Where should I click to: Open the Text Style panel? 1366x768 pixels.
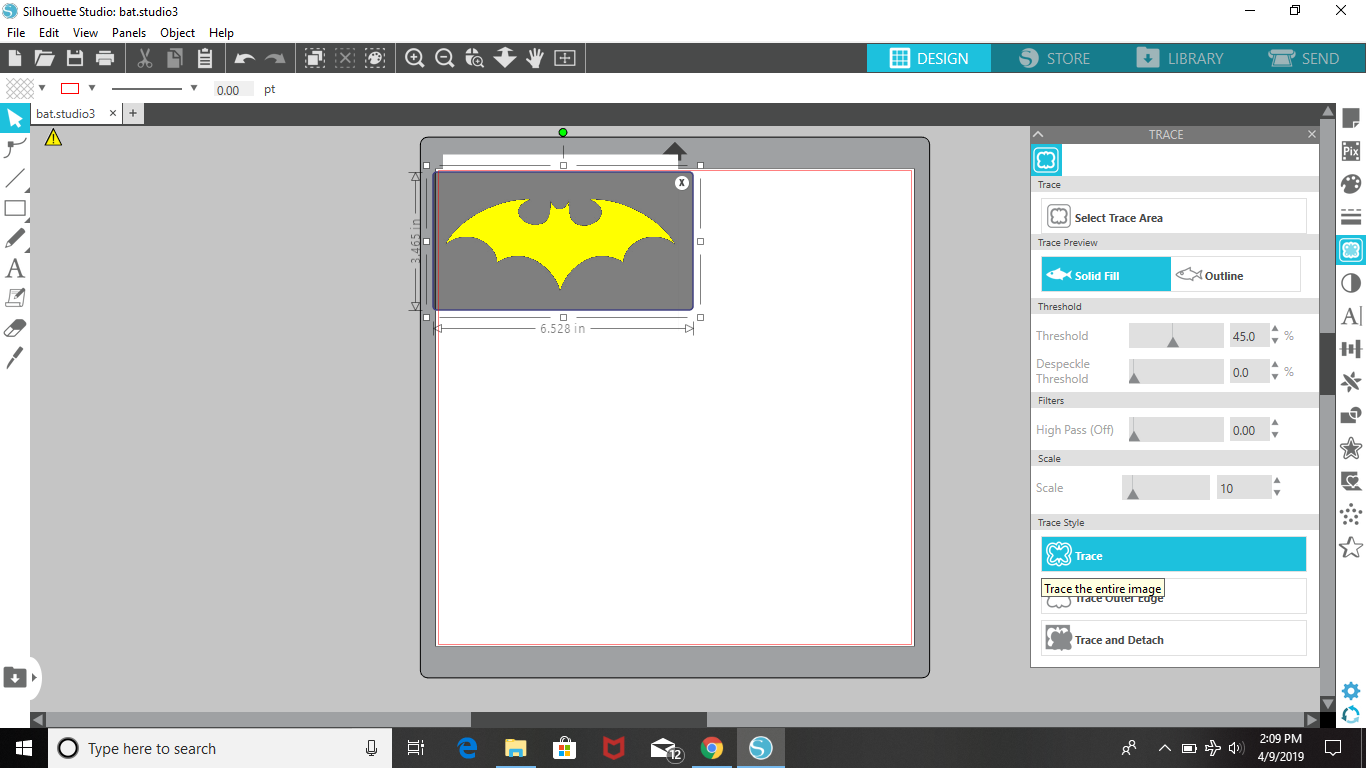[x=1351, y=316]
